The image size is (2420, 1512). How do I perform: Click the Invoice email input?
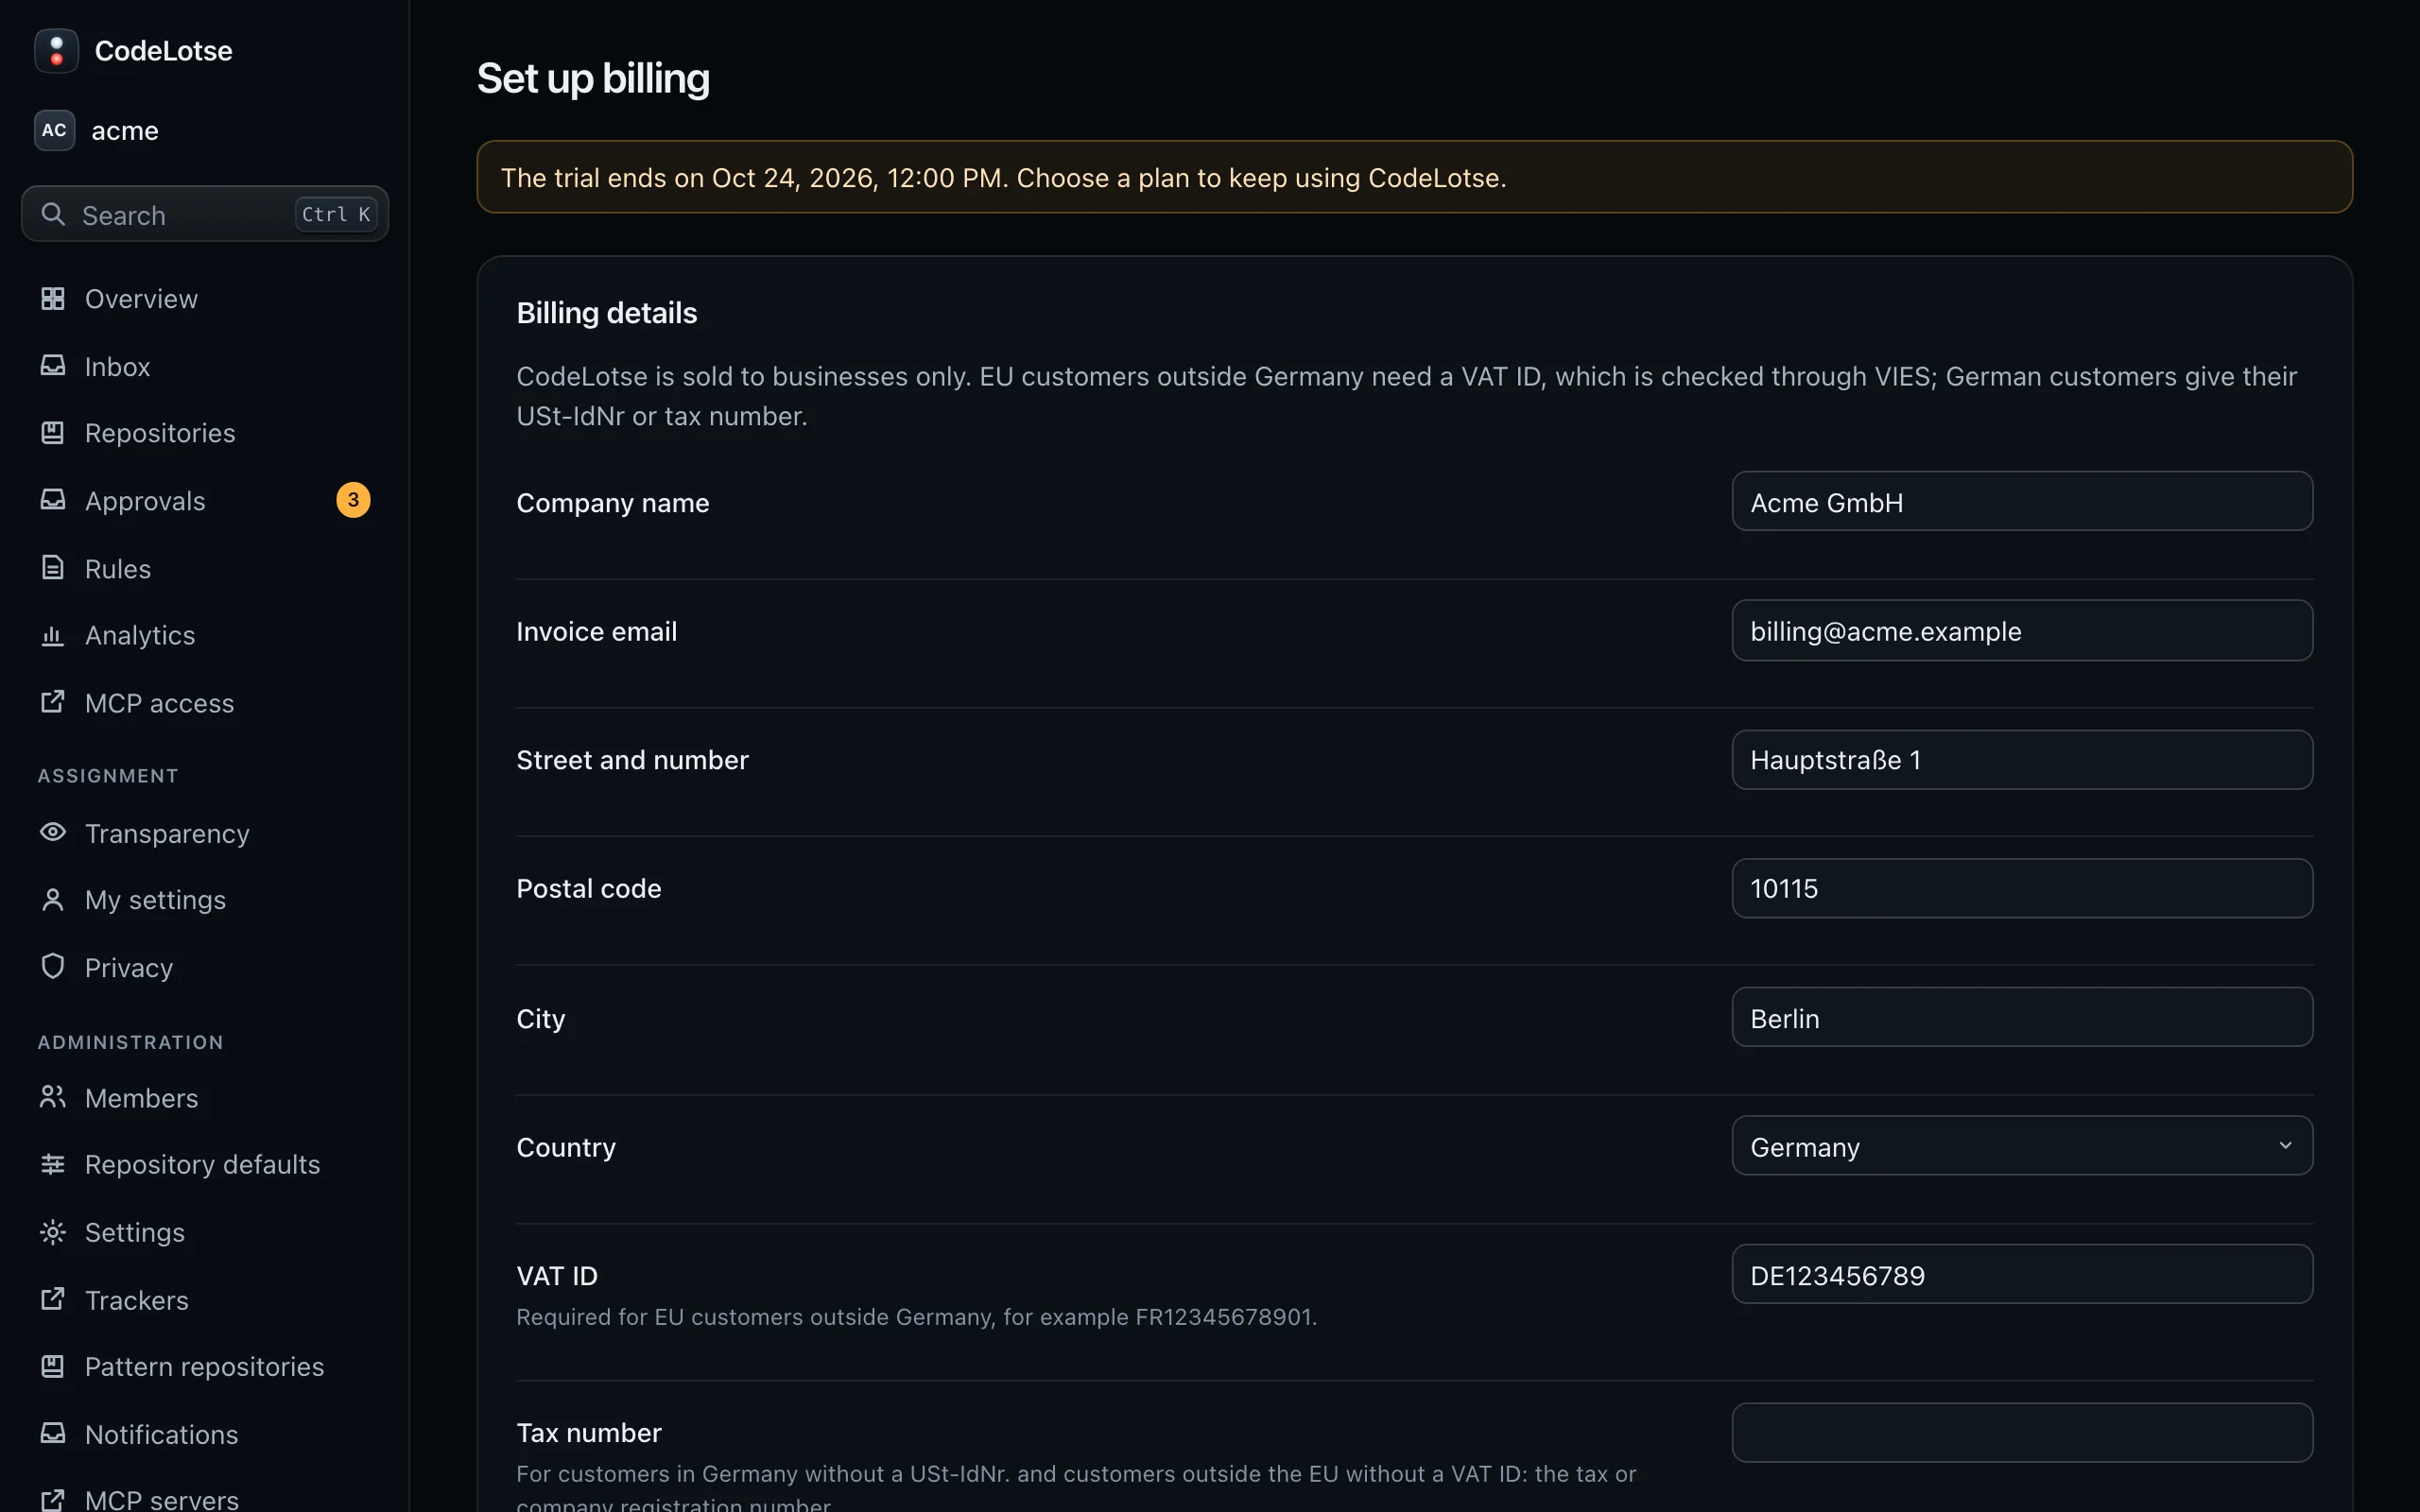click(2022, 631)
